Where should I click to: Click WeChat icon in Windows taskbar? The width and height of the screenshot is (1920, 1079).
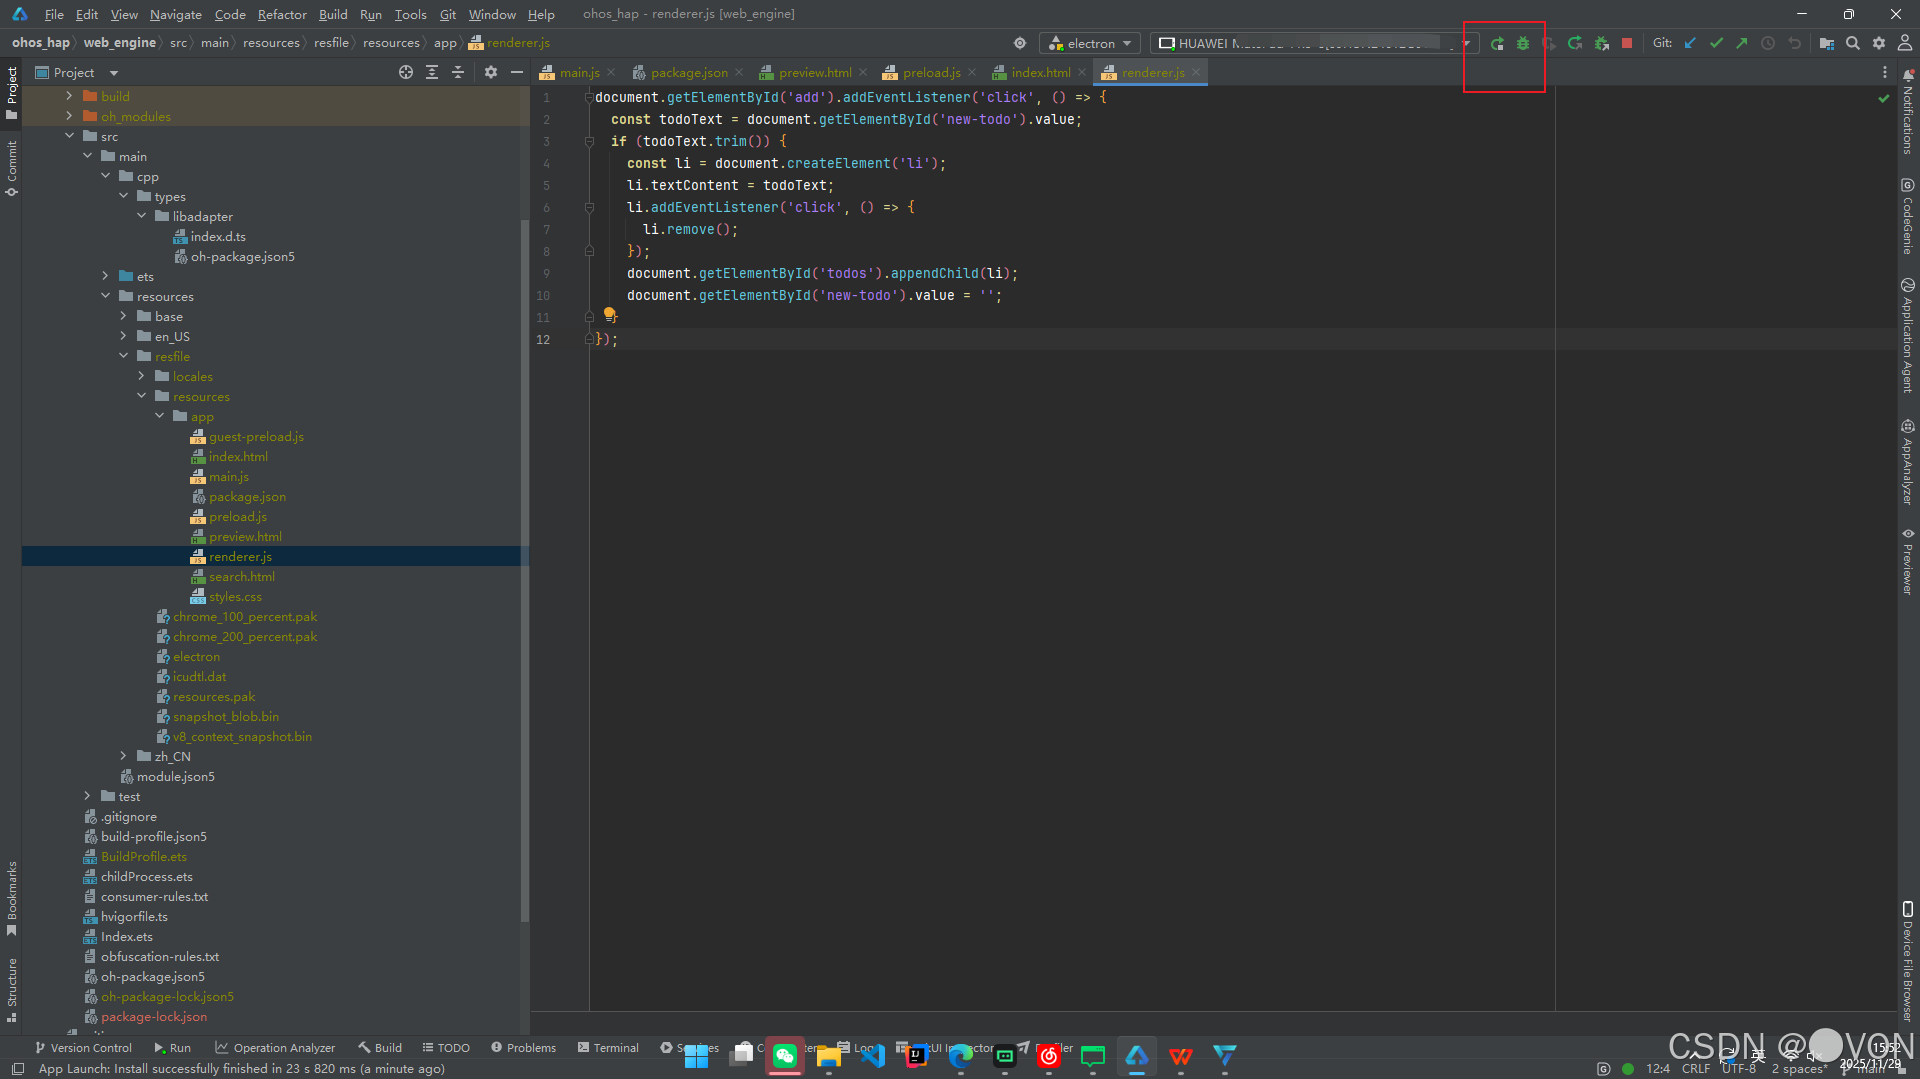point(785,1055)
